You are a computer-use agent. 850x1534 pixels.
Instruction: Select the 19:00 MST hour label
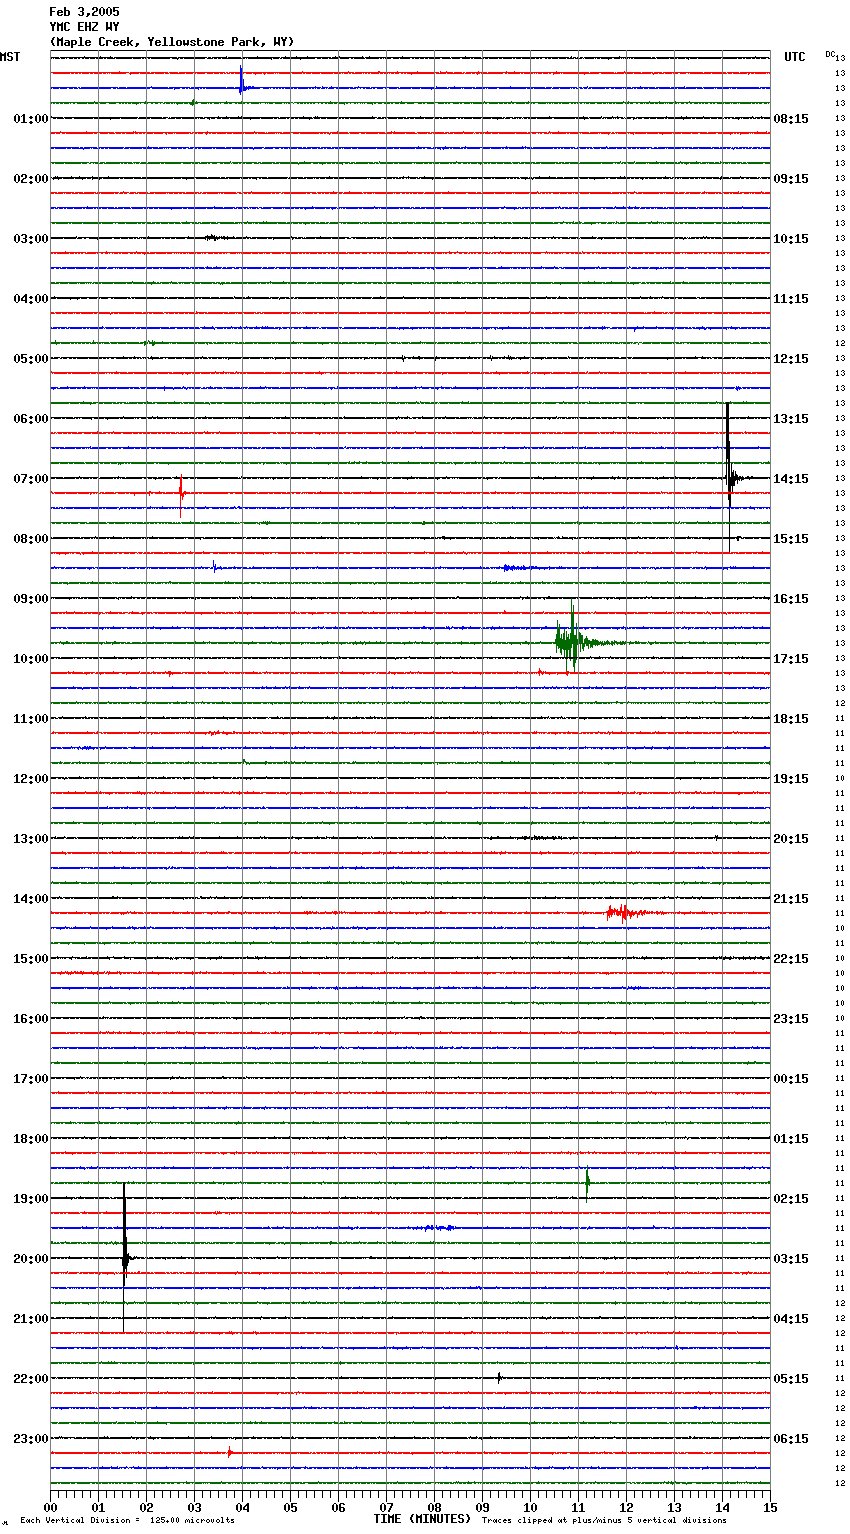pos(31,1199)
